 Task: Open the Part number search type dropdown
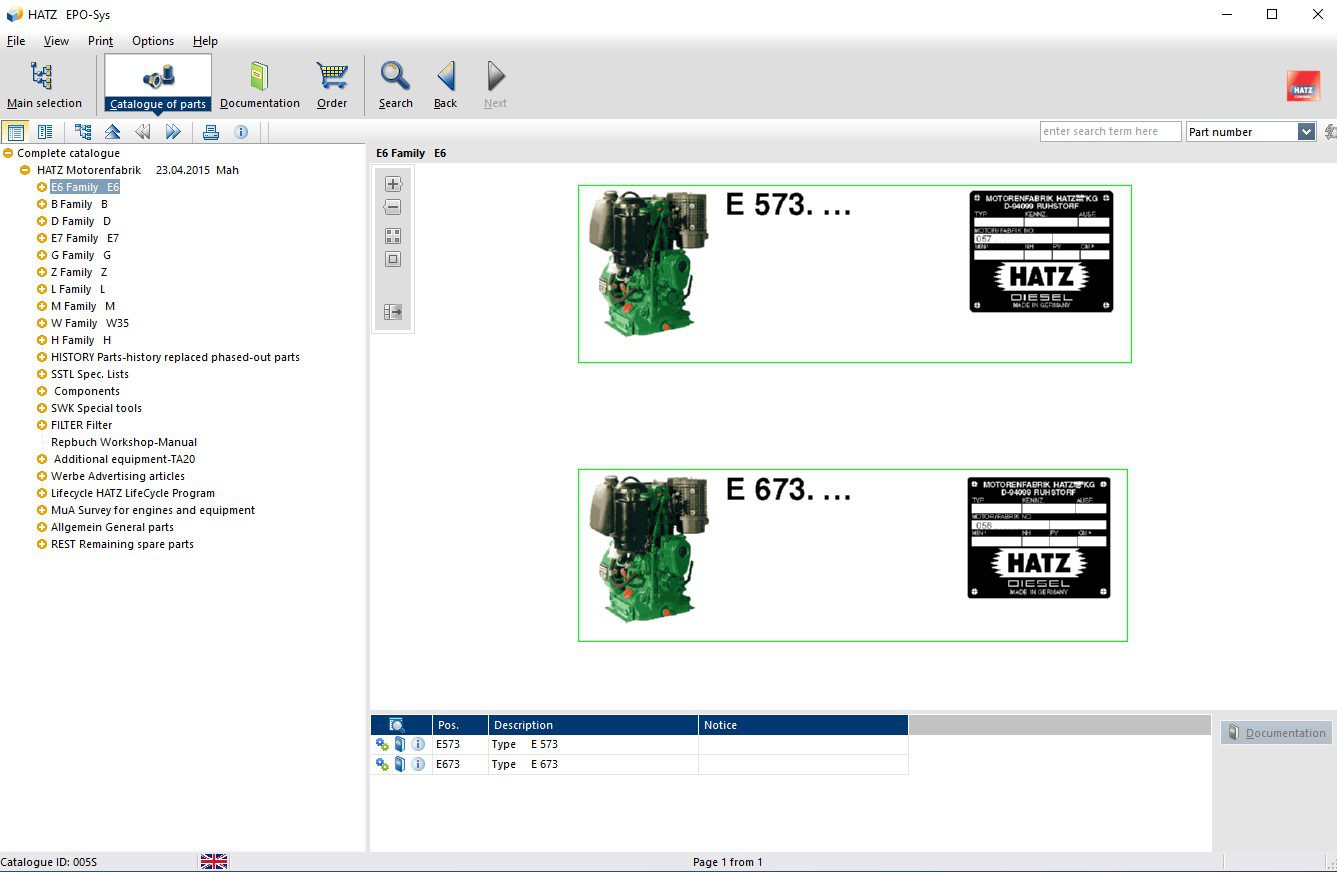1306,131
